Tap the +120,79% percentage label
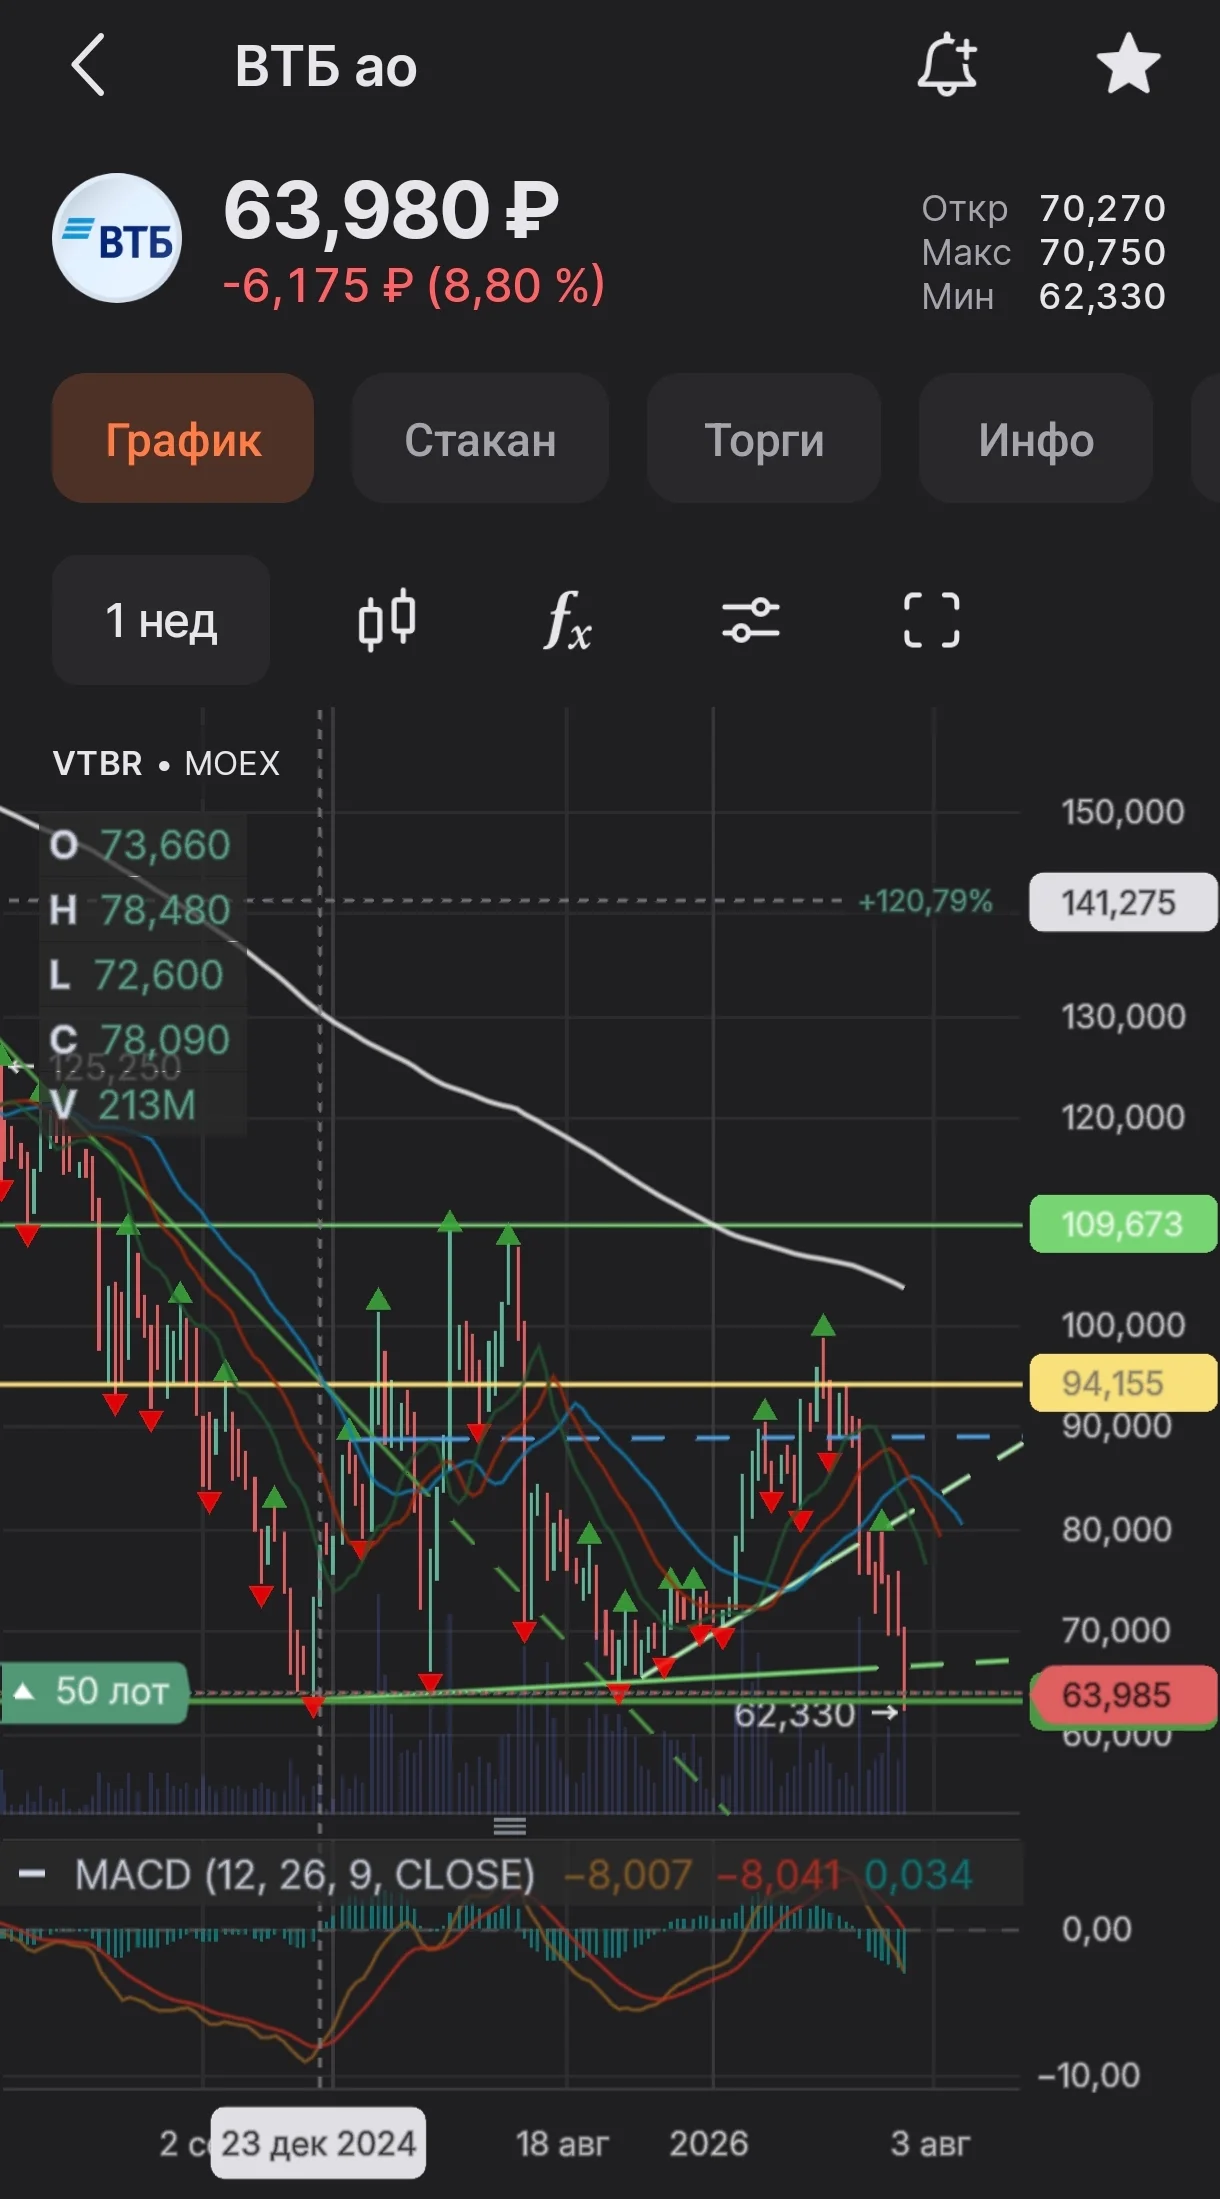Screen dimensions: 1220x2199 tap(925, 901)
